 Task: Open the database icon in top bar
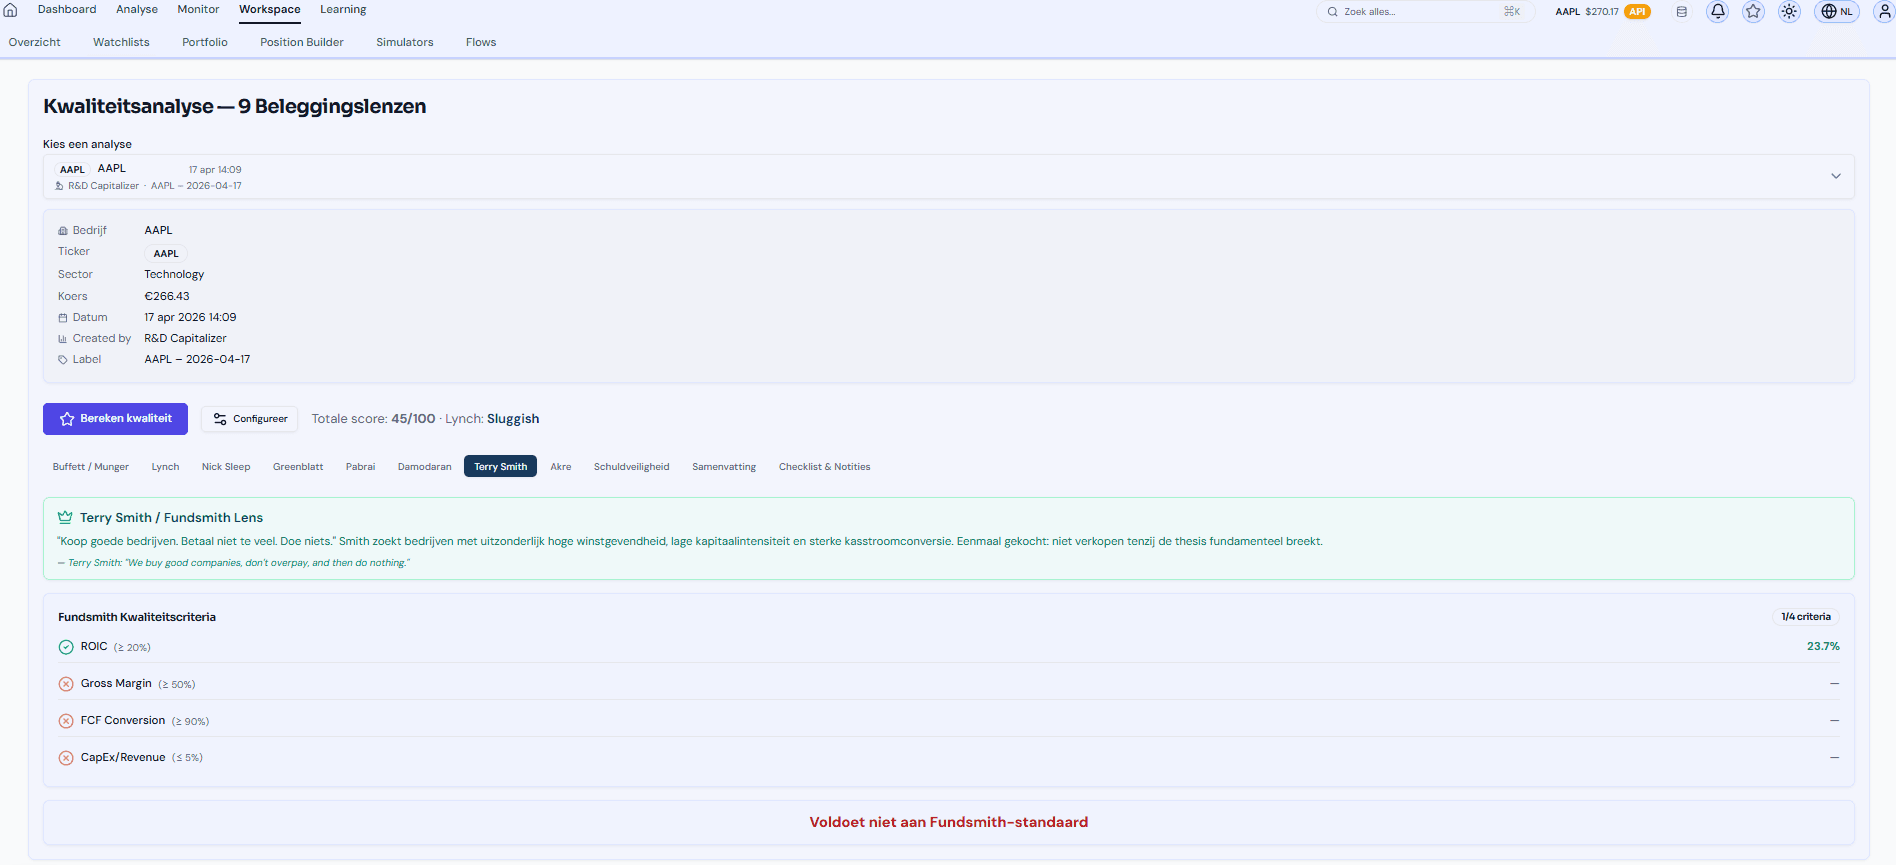(1682, 12)
